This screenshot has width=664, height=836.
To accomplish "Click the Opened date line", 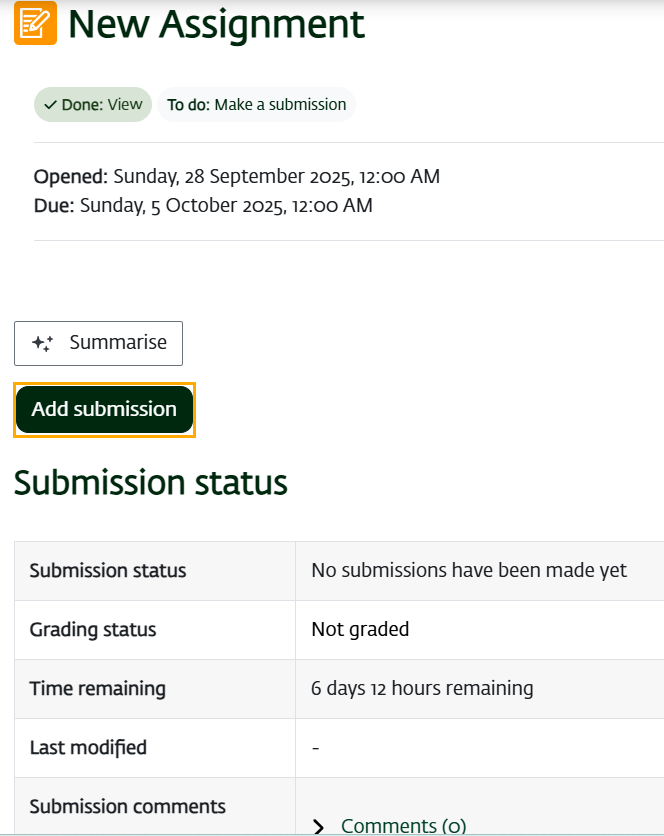I will (237, 177).
